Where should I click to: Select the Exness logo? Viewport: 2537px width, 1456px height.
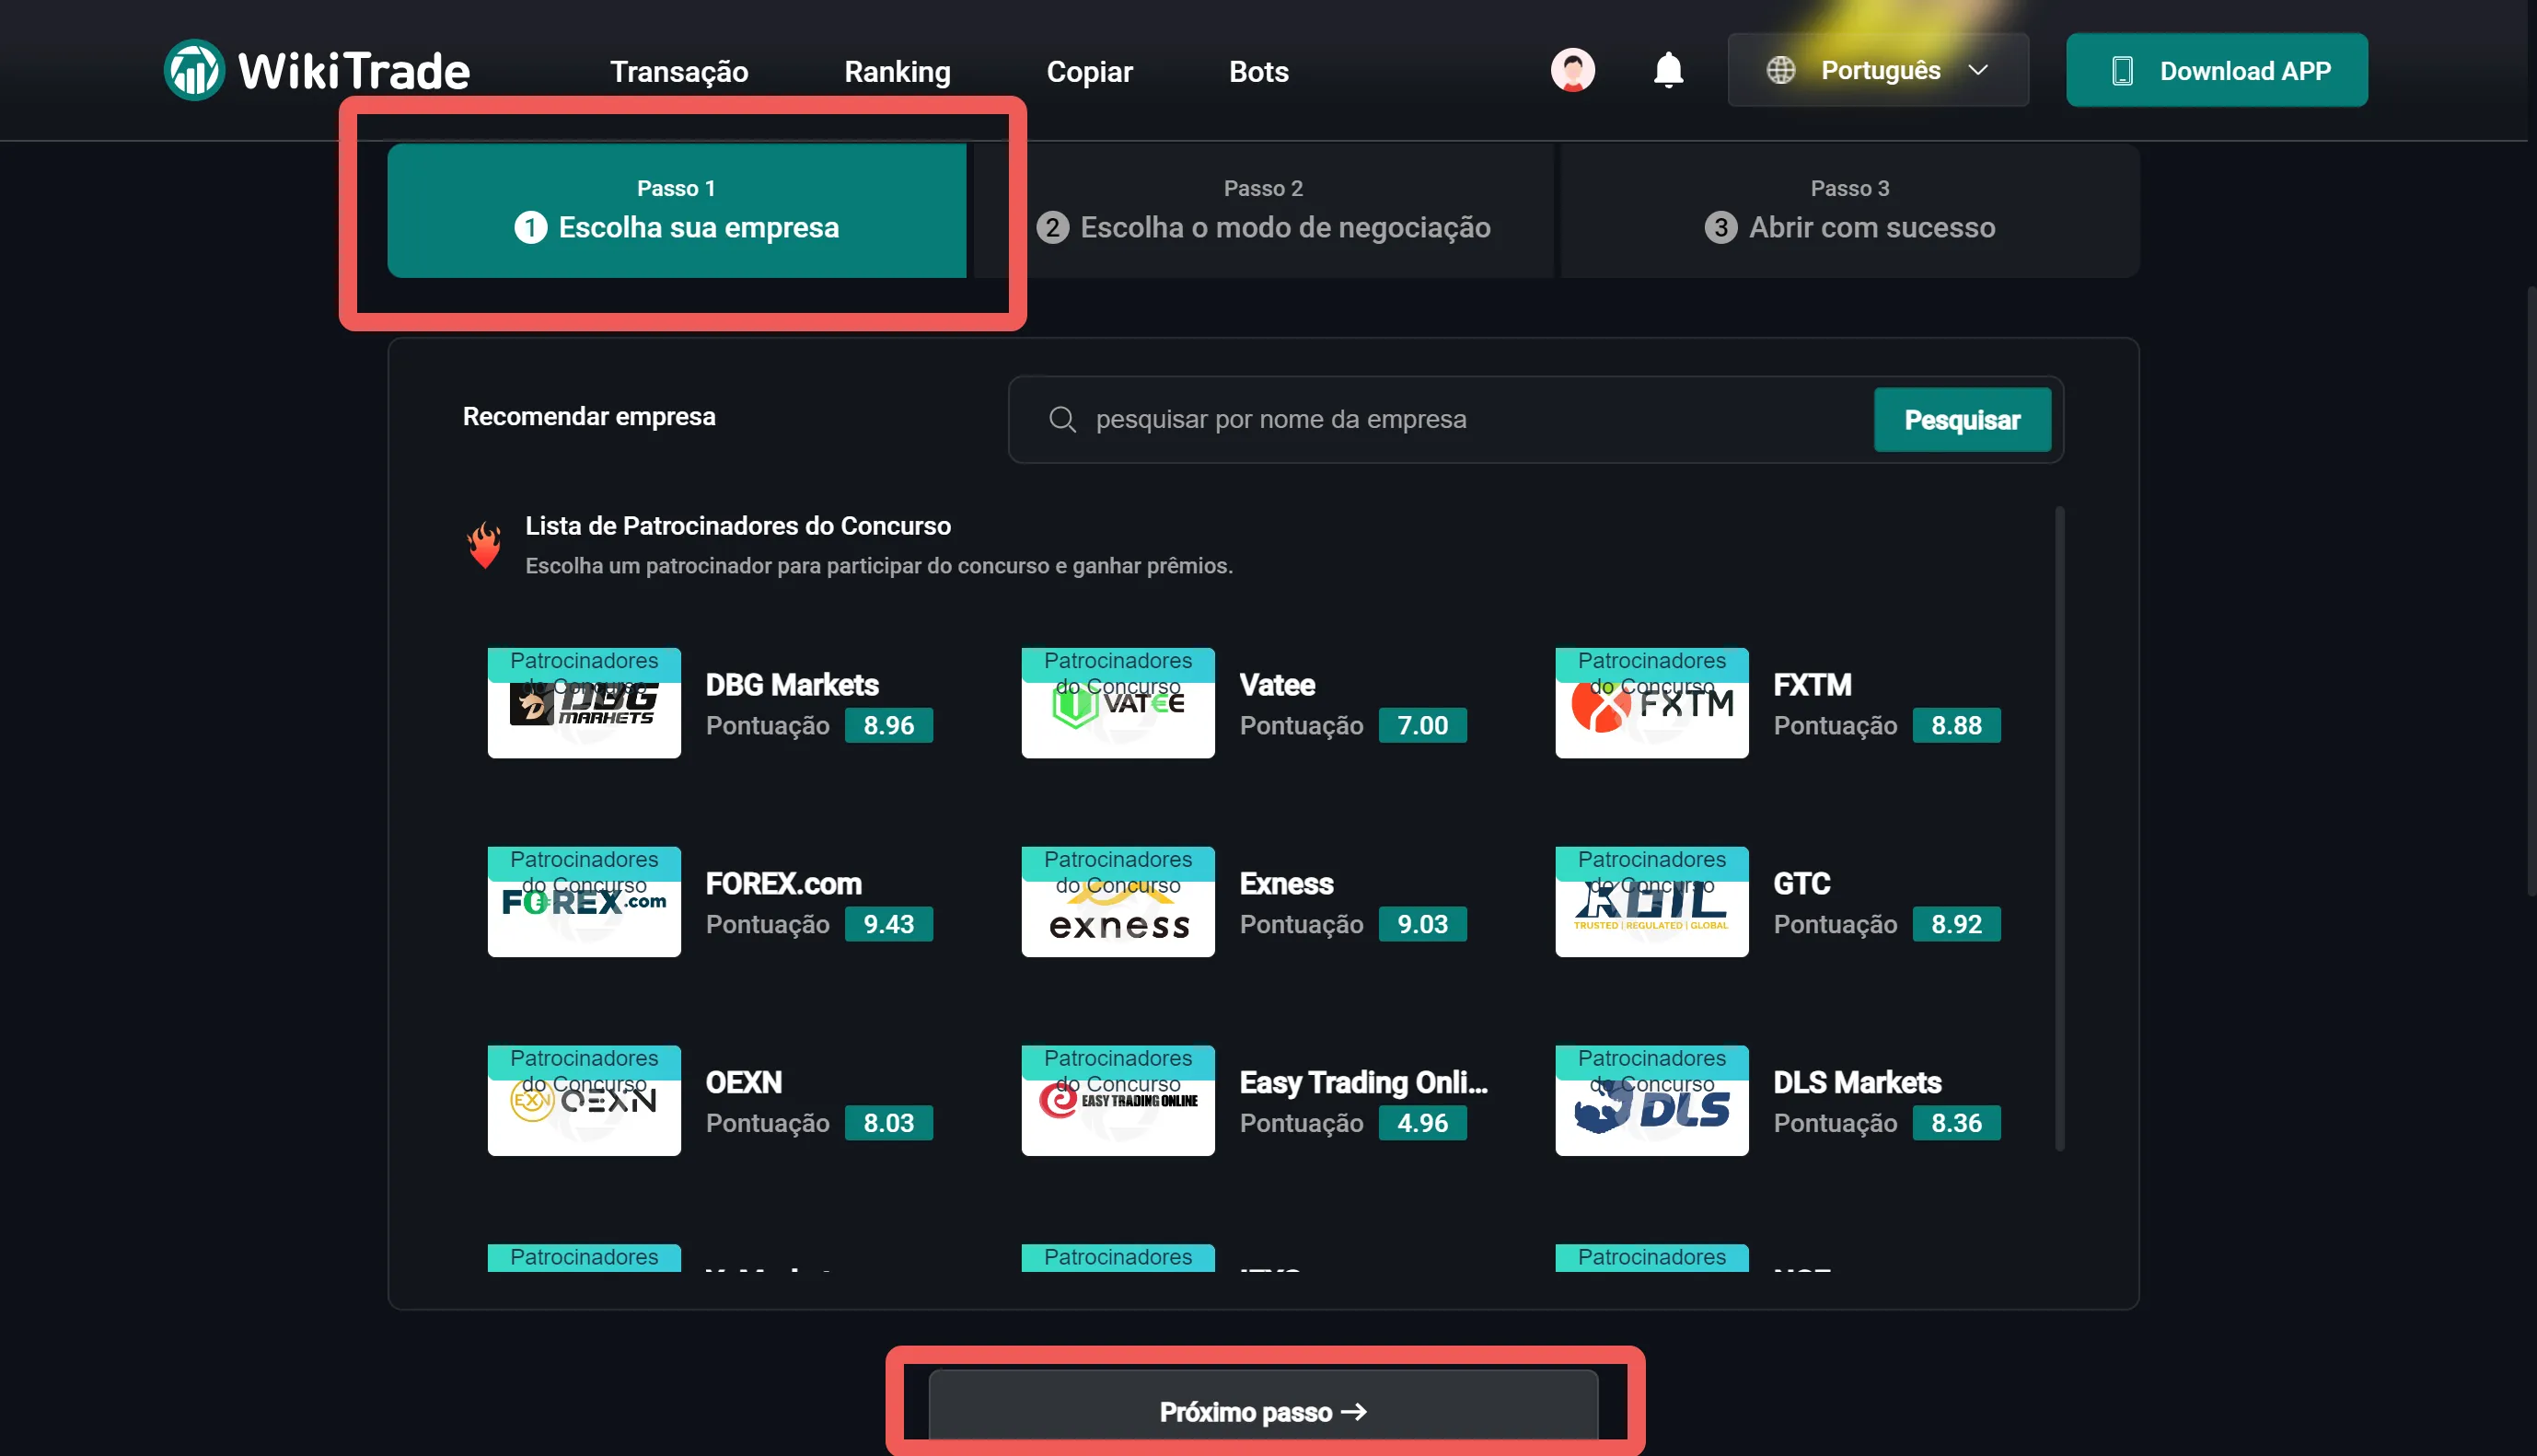click(1118, 902)
